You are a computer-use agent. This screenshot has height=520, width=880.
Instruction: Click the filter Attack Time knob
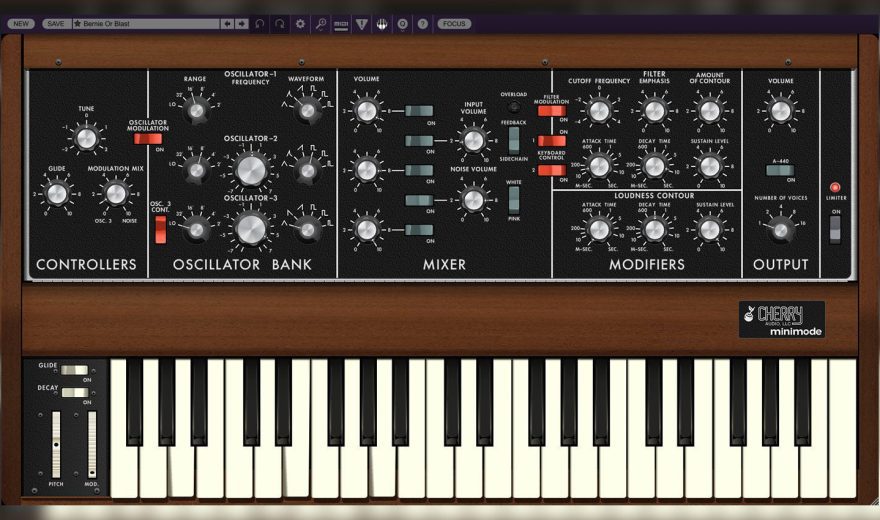(599, 166)
